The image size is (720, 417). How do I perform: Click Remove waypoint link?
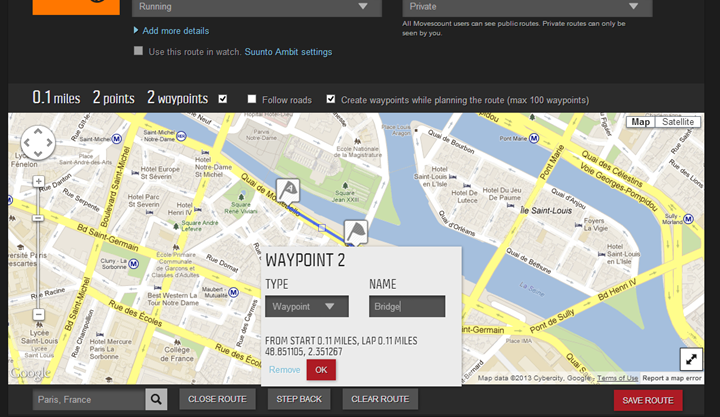(x=285, y=370)
